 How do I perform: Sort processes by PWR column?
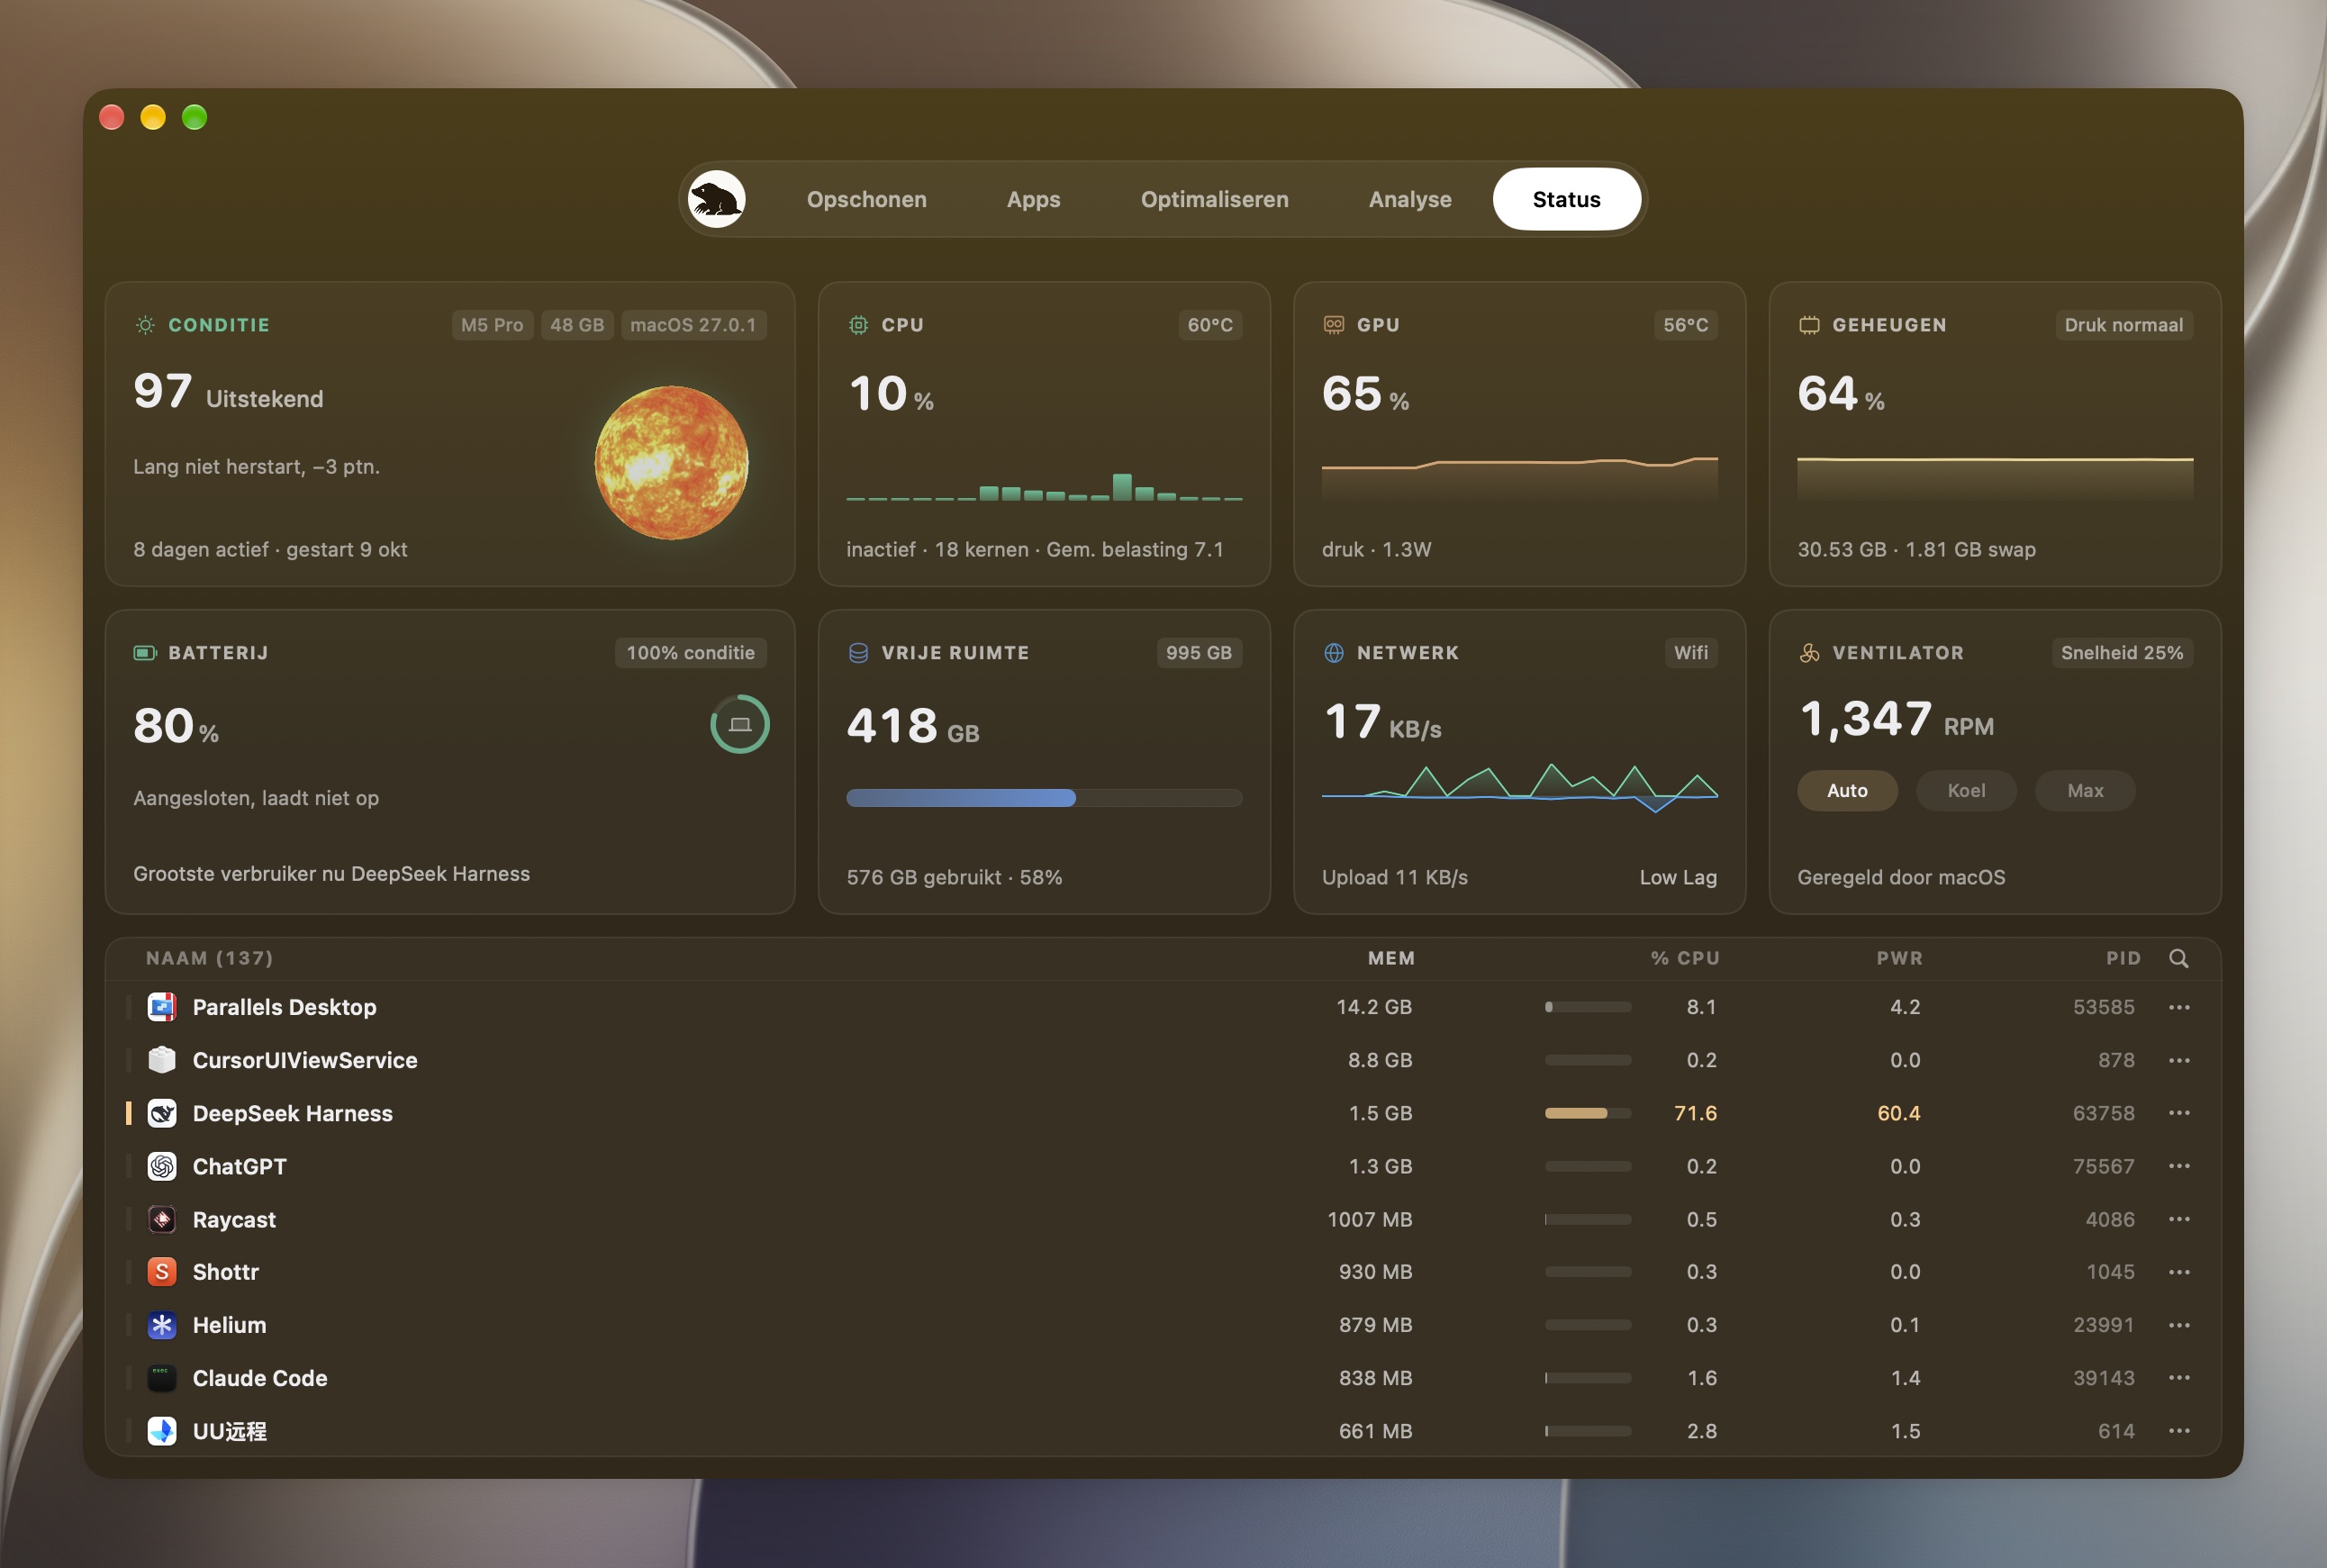(1899, 958)
